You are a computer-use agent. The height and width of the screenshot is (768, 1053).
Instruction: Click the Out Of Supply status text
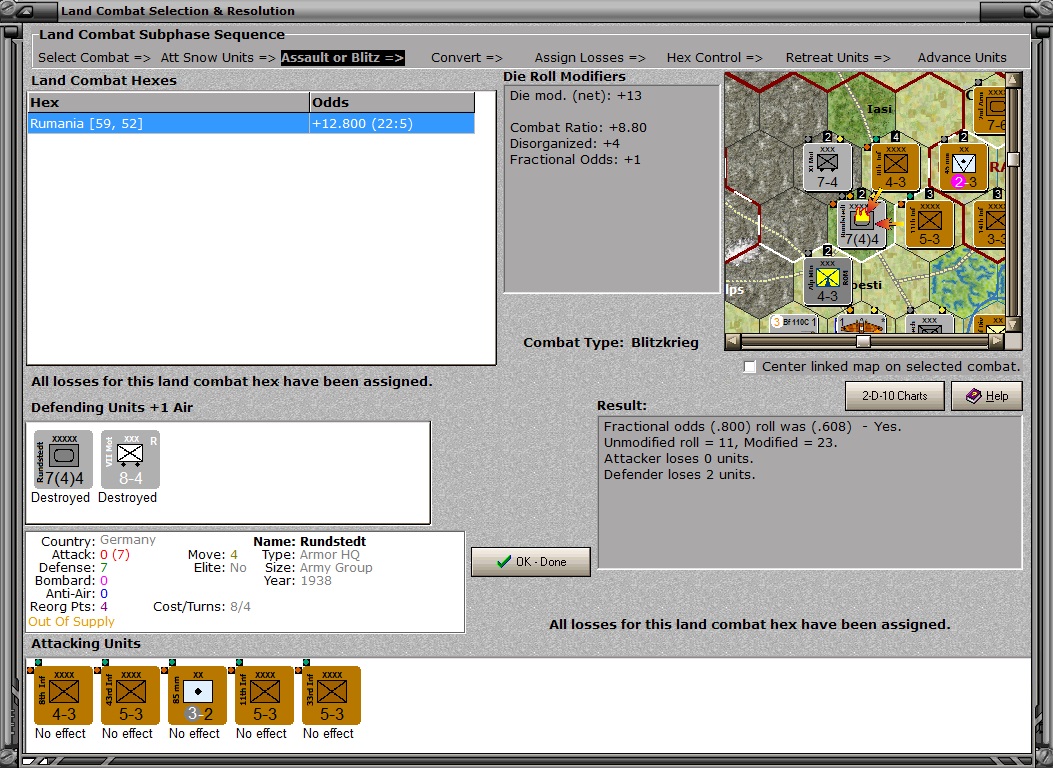[x=71, y=622]
